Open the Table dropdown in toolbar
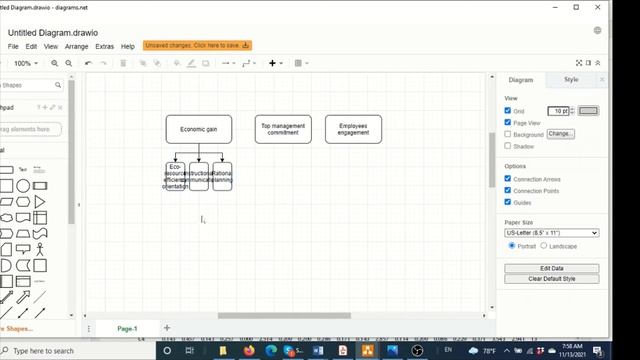The width and height of the screenshot is (640, 360). click(x=301, y=63)
